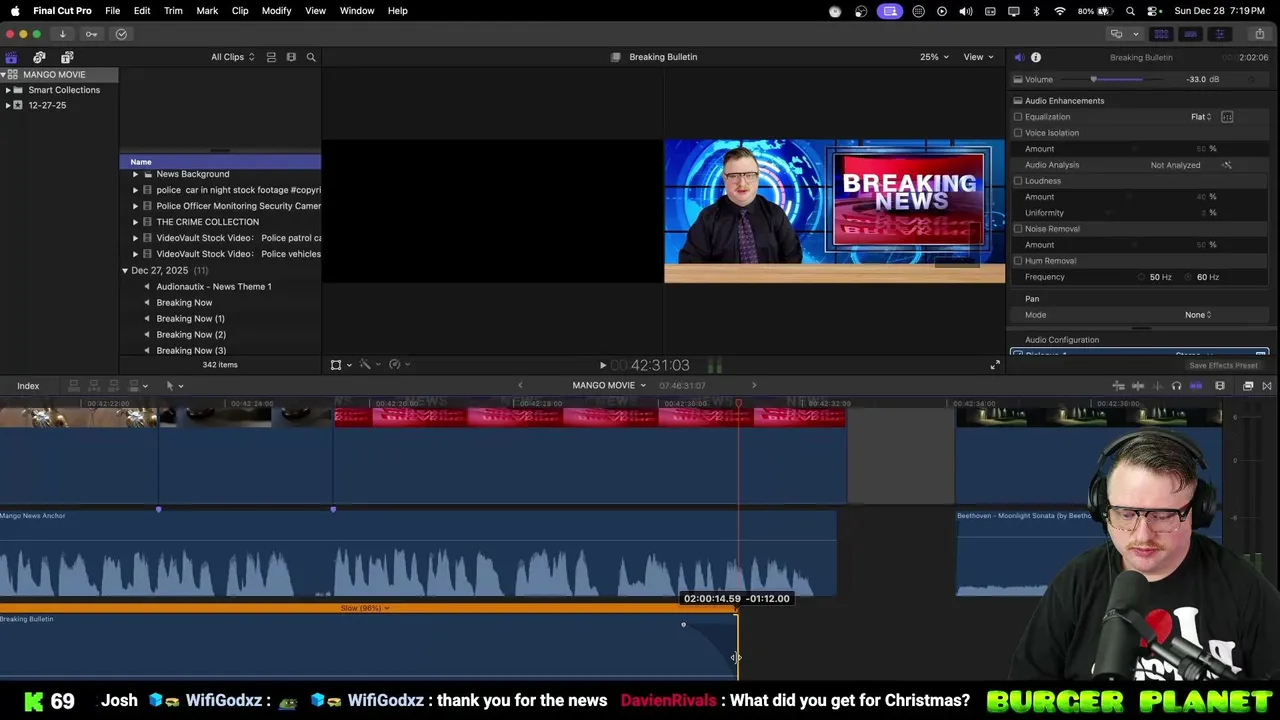Enable the Equalization checkbox
Viewport: 1280px width, 720px height.
point(1018,117)
